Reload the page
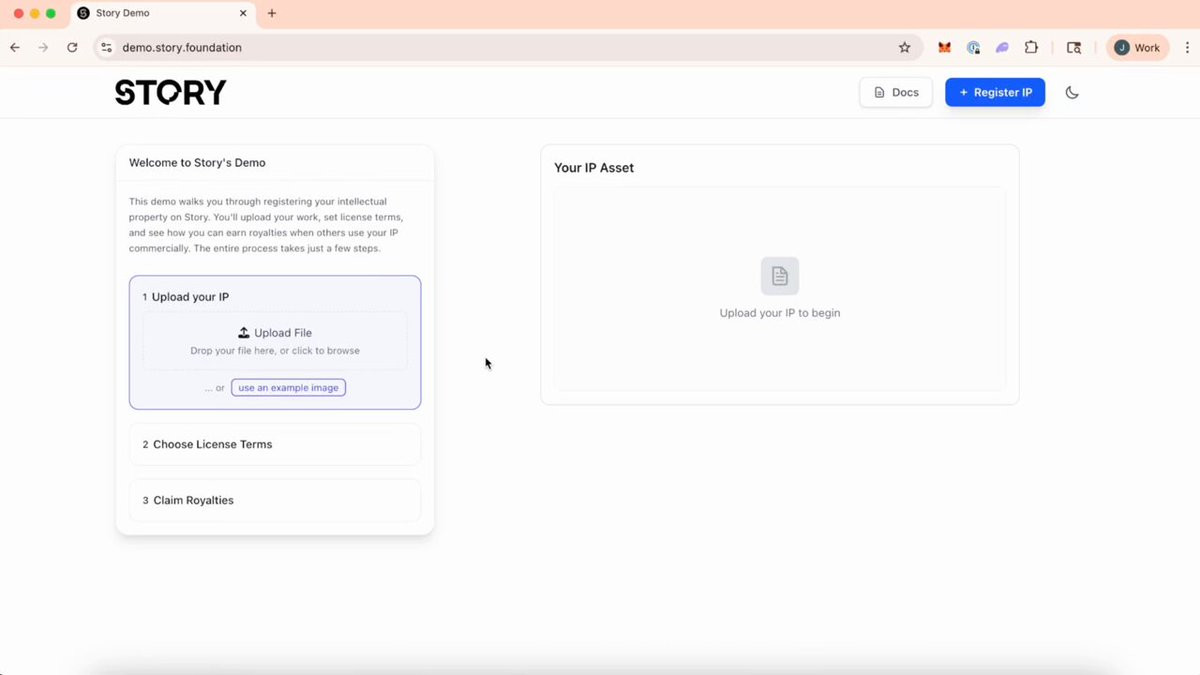The height and width of the screenshot is (675, 1200). [72, 47]
